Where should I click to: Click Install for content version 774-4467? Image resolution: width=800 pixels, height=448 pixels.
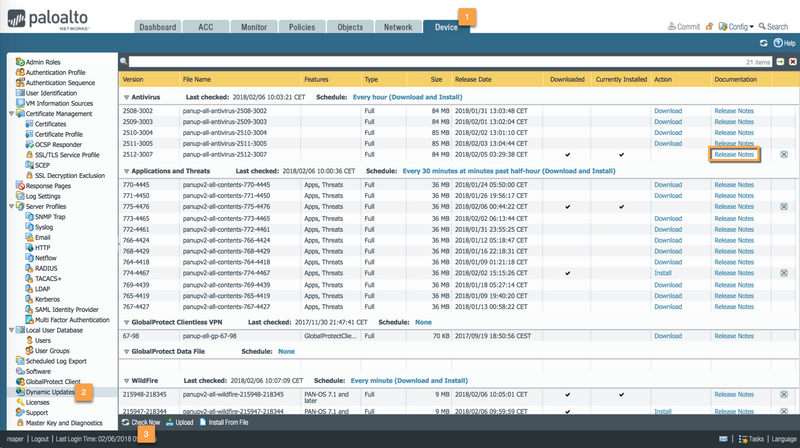(x=662, y=273)
